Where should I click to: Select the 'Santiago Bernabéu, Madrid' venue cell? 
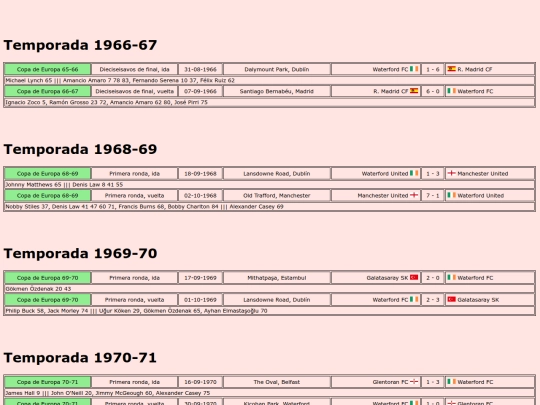tap(277, 91)
